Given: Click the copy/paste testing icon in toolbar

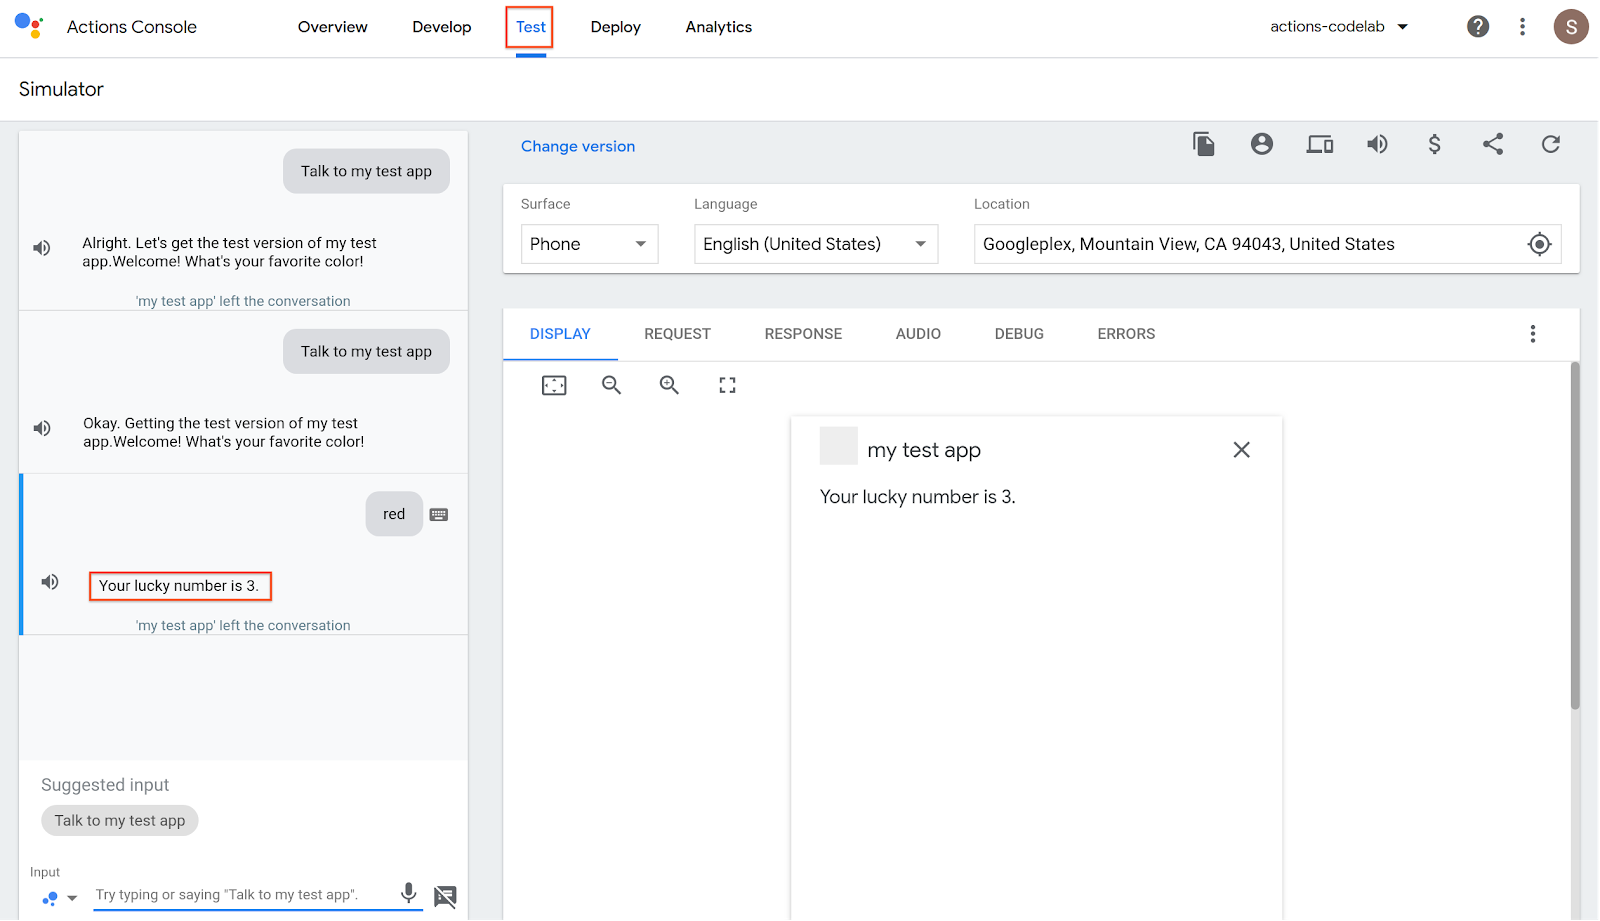Looking at the screenshot, I should 1204,145.
